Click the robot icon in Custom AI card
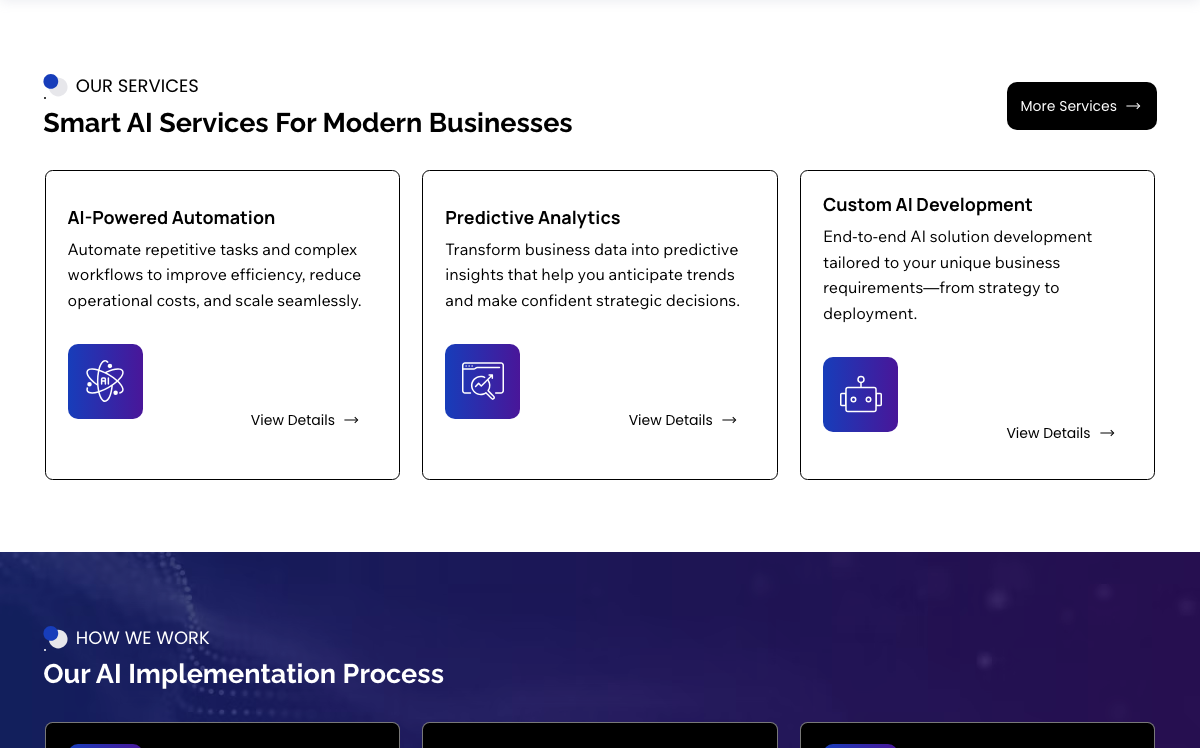The image size is (1200, 748). pos(860,394)
